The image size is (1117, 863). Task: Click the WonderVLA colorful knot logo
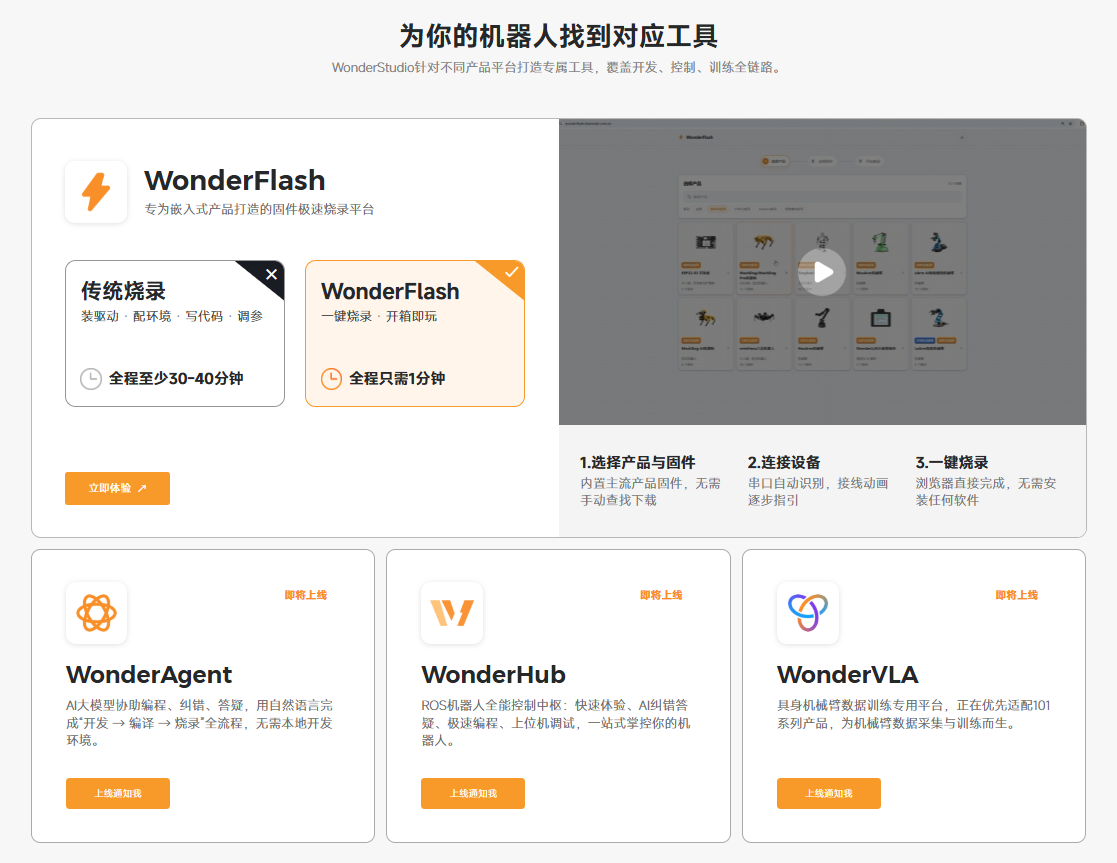[808, 613]
